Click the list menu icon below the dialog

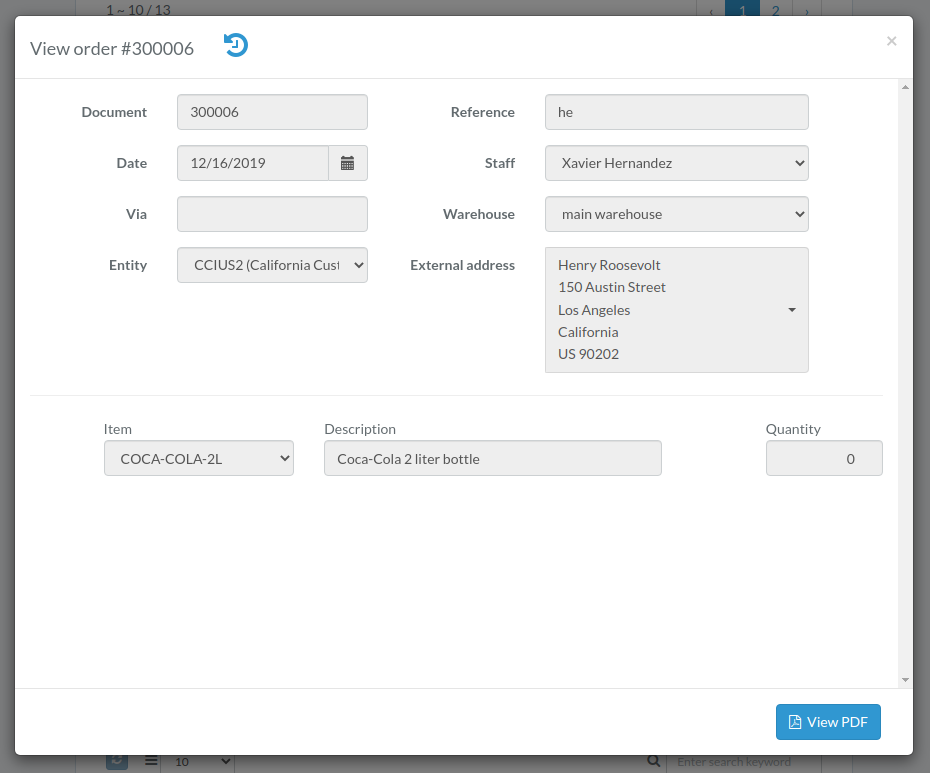[151, 761]
